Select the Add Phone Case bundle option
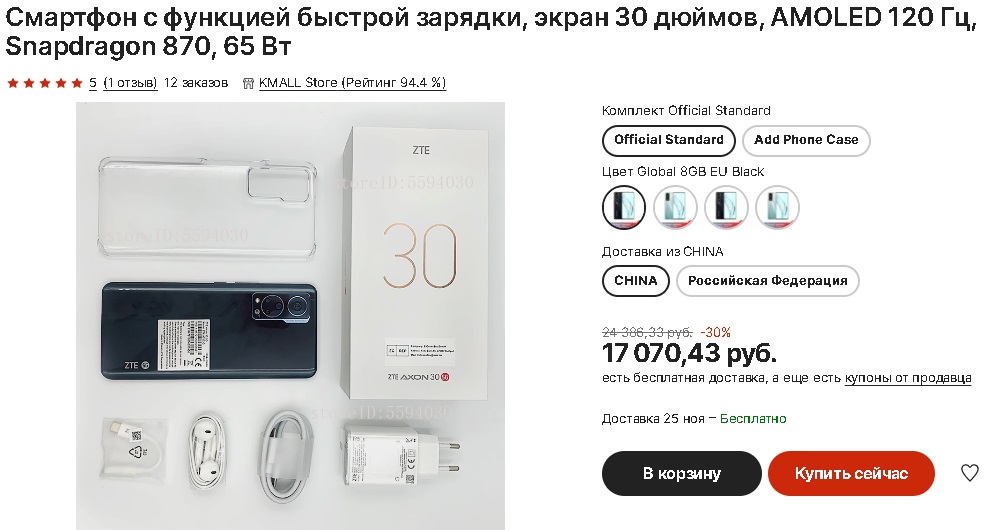Image resolution: width=1001 pixels, height=530 pixels. coord(806,140)
